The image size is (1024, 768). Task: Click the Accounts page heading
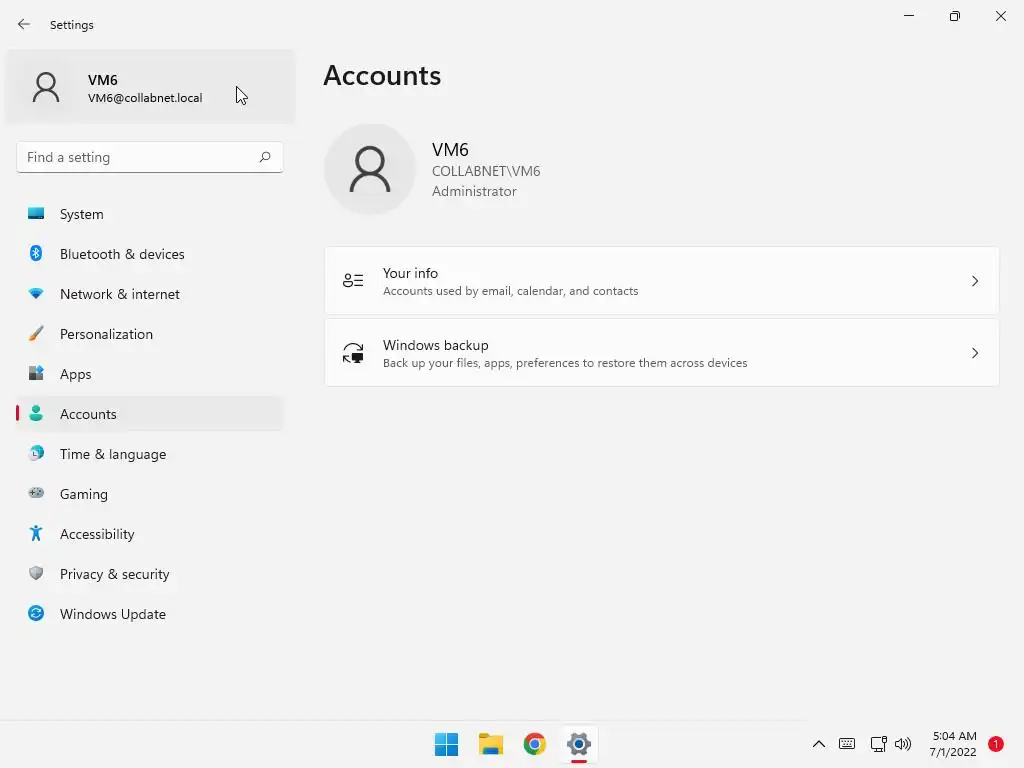pyautogui.click(x=382, y=76)
